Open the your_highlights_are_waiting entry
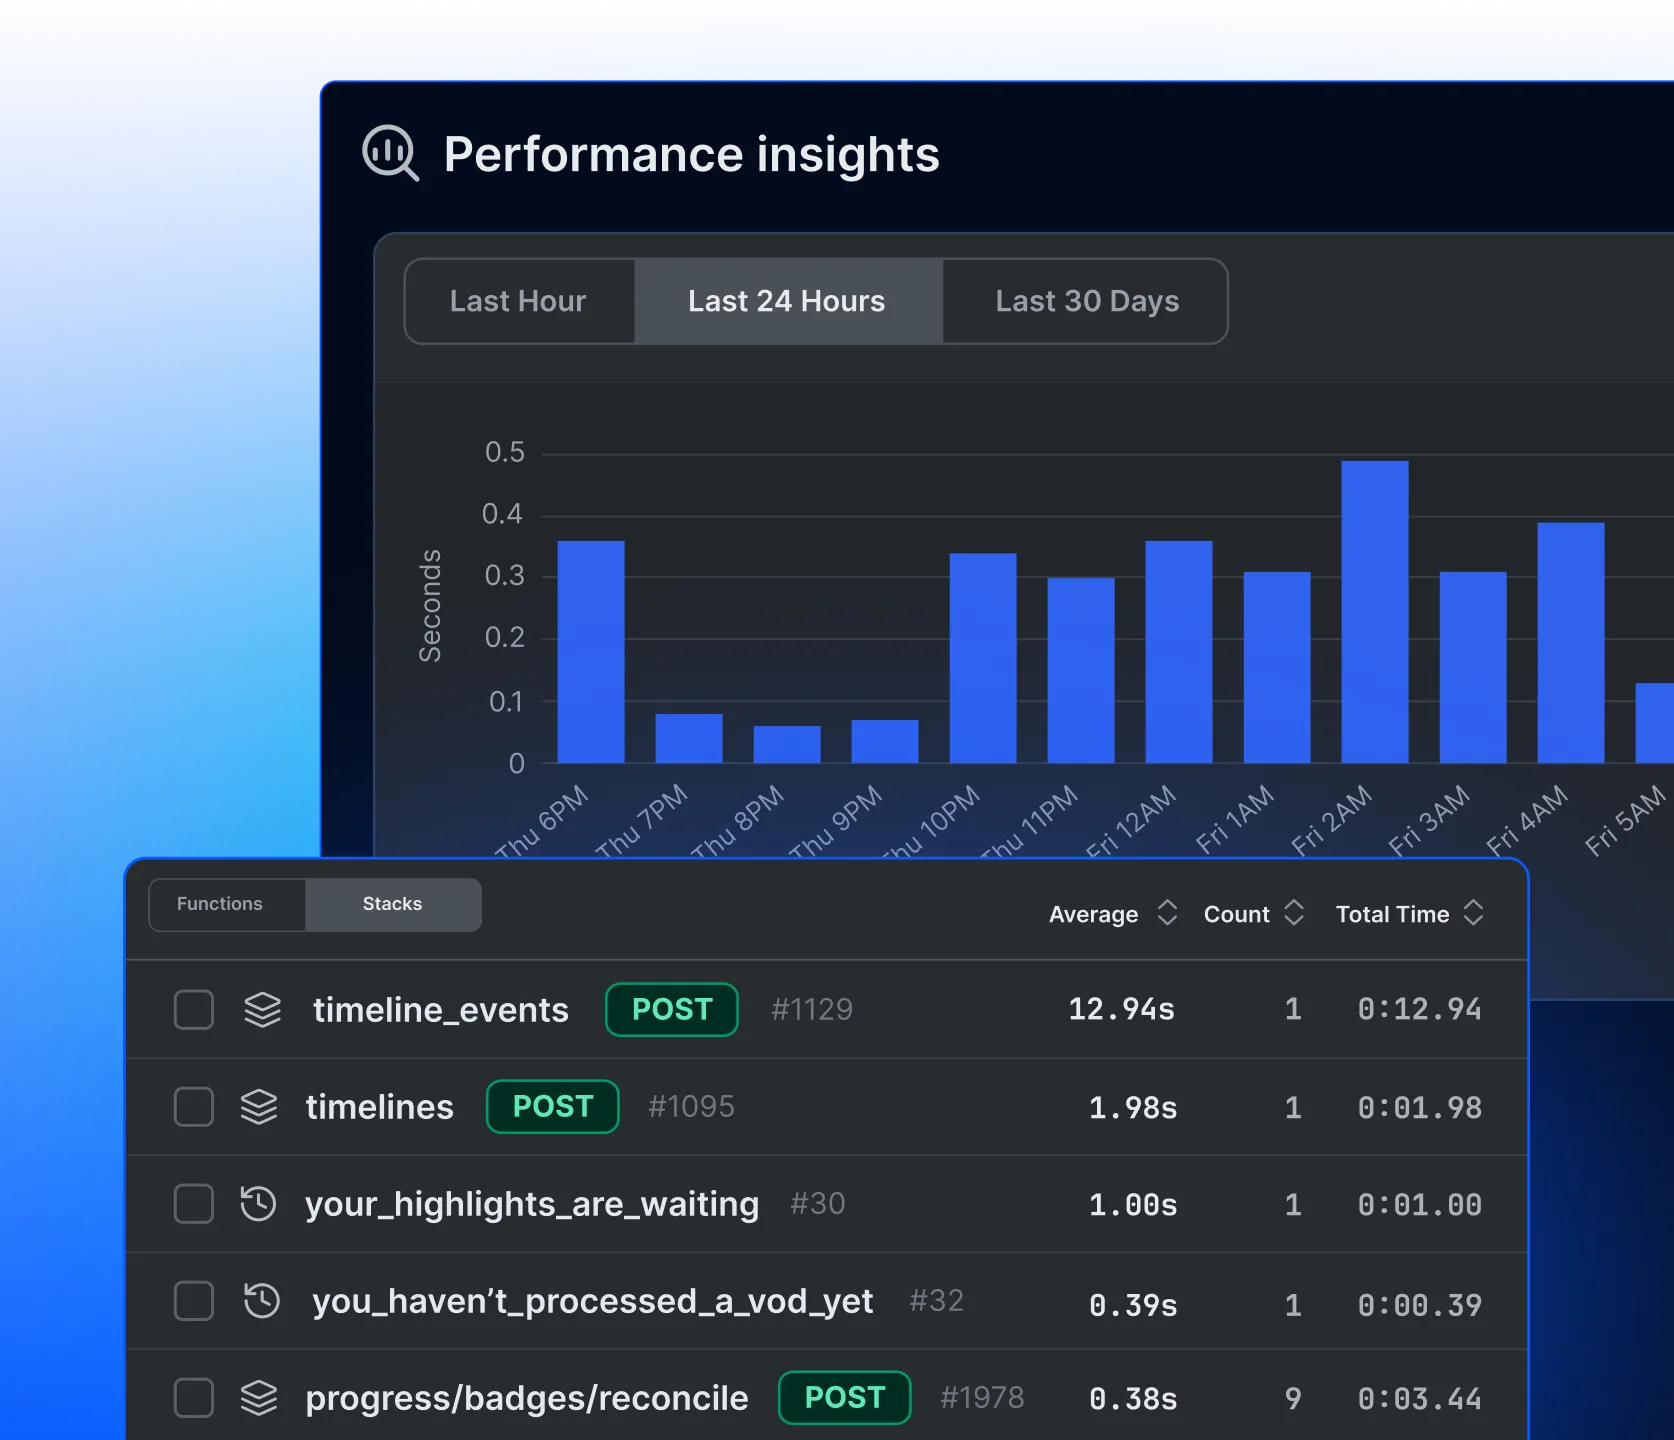1674x1440 pixels. coord(532,1204)
